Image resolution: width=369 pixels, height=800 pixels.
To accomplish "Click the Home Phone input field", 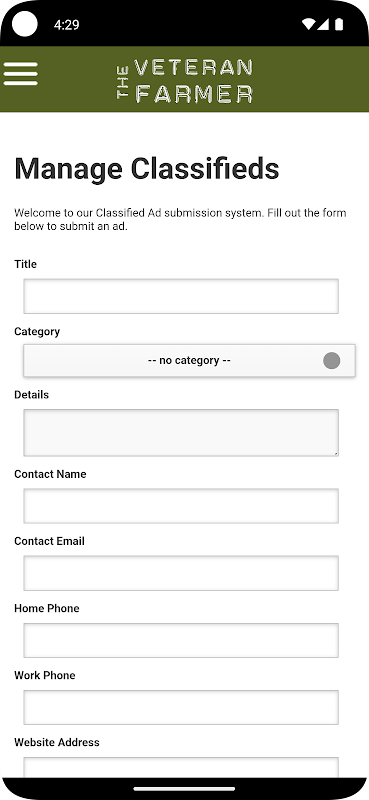I will pos(181,640).
